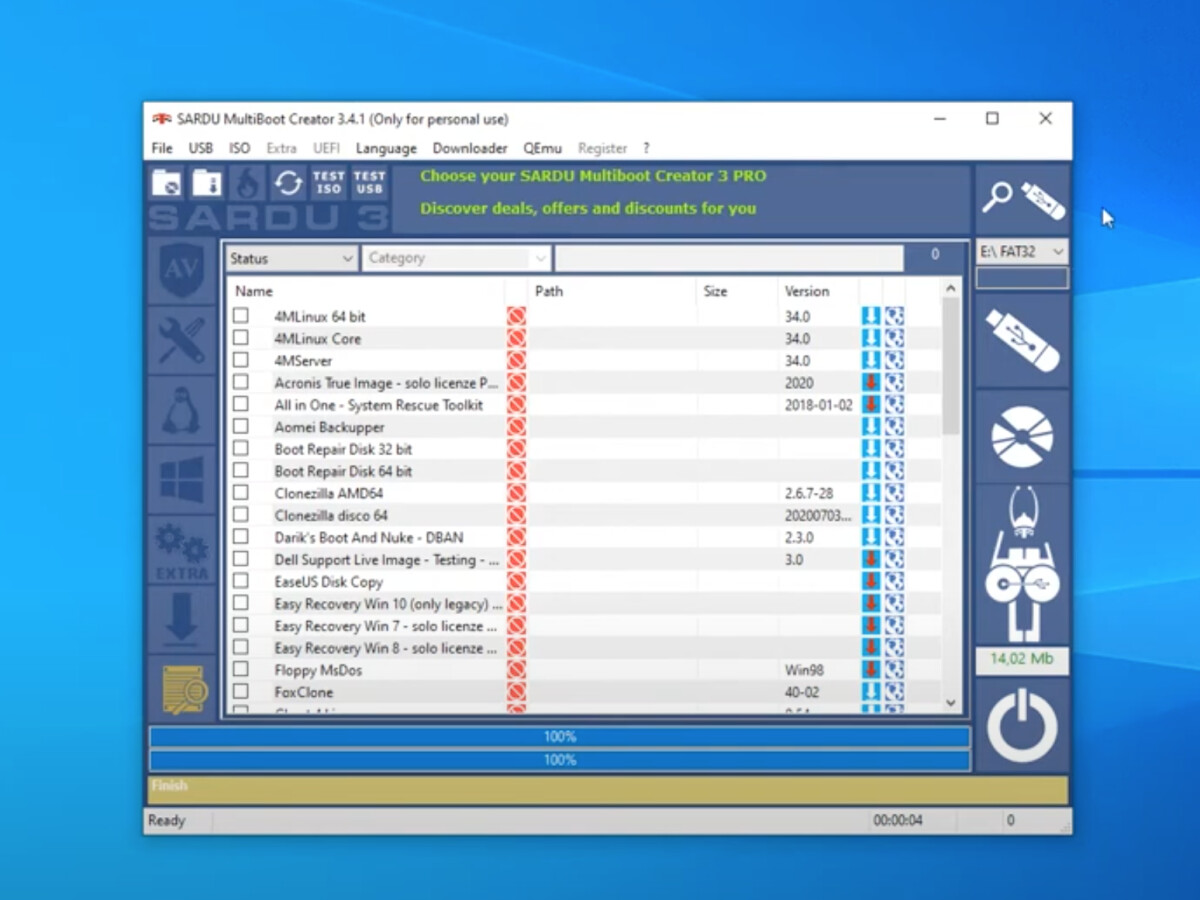1200x900 pixels.
Task: Click 'Choose your SARDU Multiboot Creator 3 PRO' link
Action: [593, 176]
